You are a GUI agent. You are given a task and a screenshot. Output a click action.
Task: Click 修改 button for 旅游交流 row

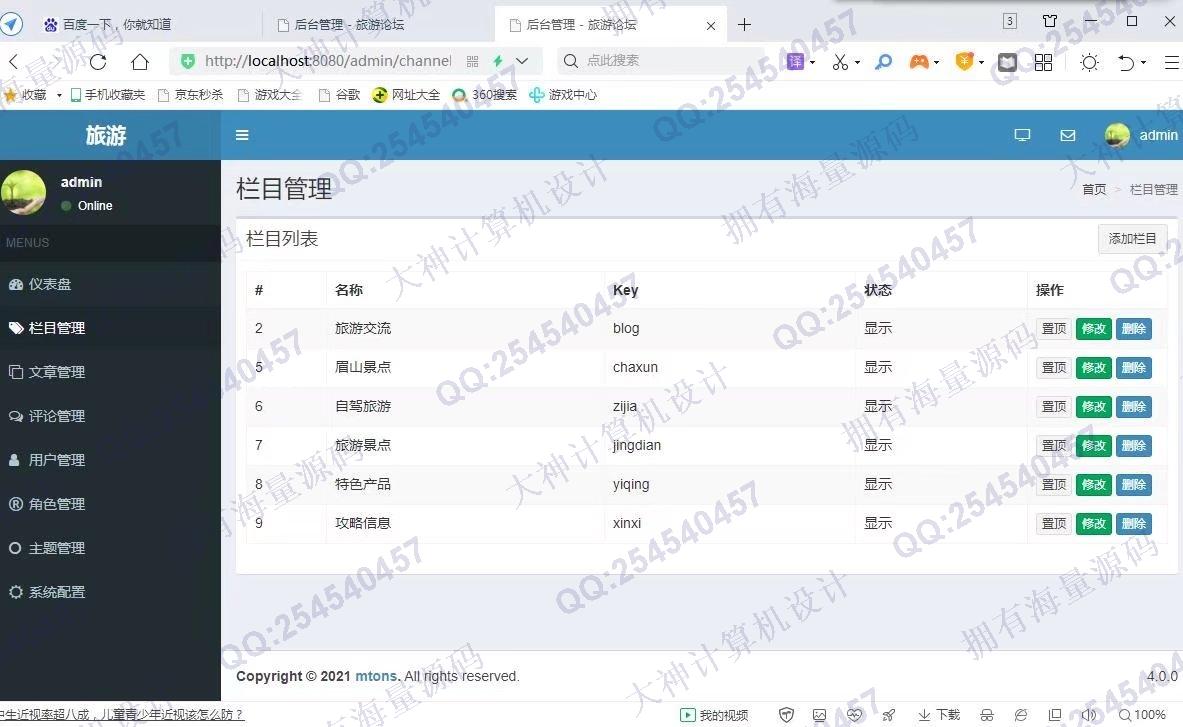tap(1093, 329)
